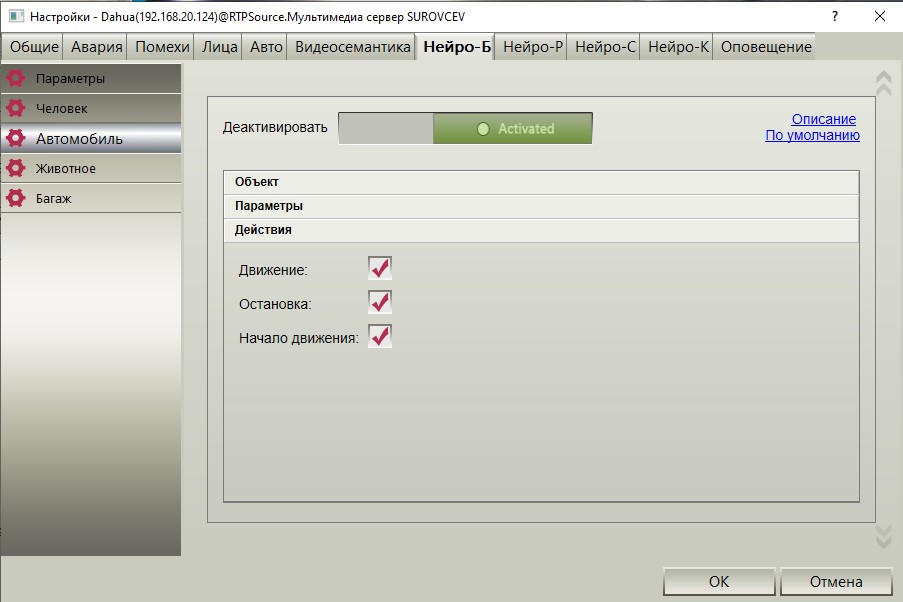Image resolution: width=903 pixels, height=602 pixels.
Task: Switch to the Нейро-Р tab
Action: click(x=533, y=47)
